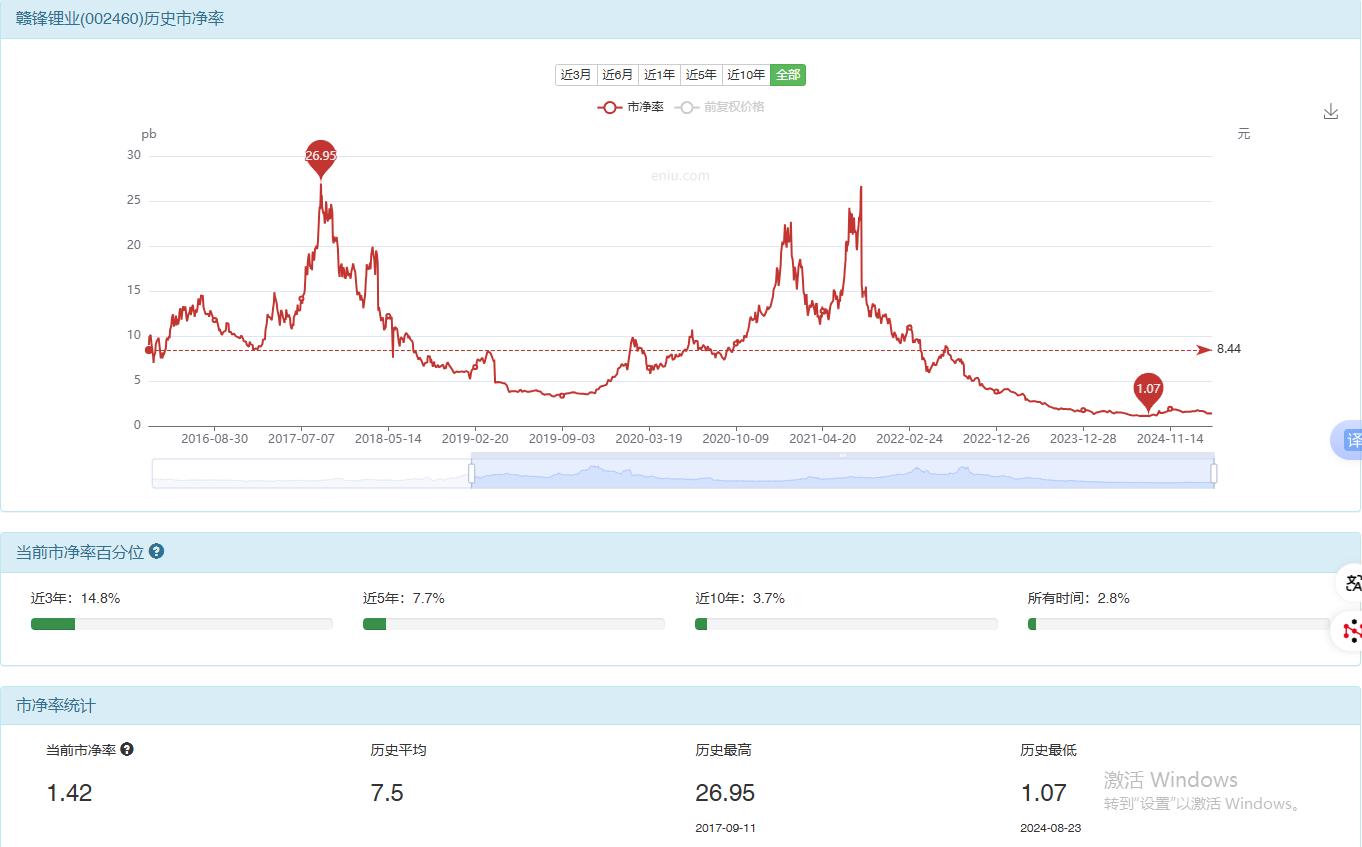This screenshot has height=847, width=1362.
Task: Open help icon next to 当前市净率百分位
Action: 156,551
